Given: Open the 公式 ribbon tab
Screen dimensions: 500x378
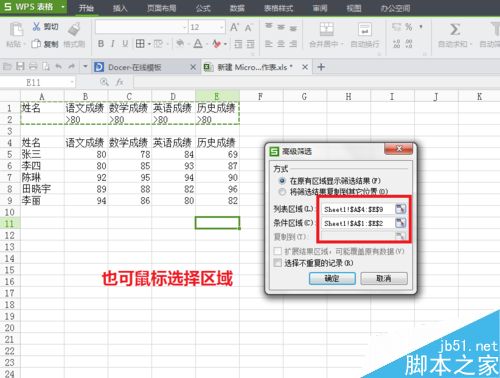Looking at the screenshot, I should (x=203, y=8).
